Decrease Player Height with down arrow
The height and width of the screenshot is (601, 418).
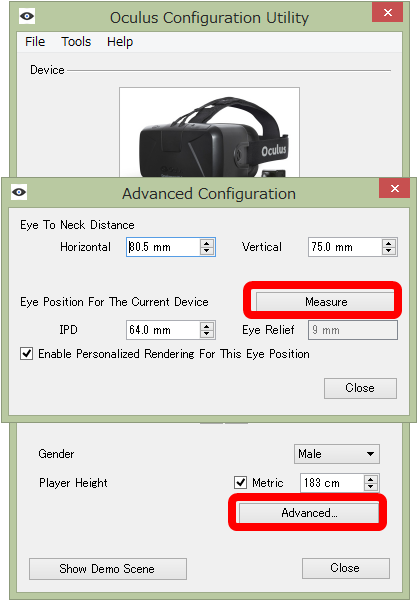click(370, 486)
